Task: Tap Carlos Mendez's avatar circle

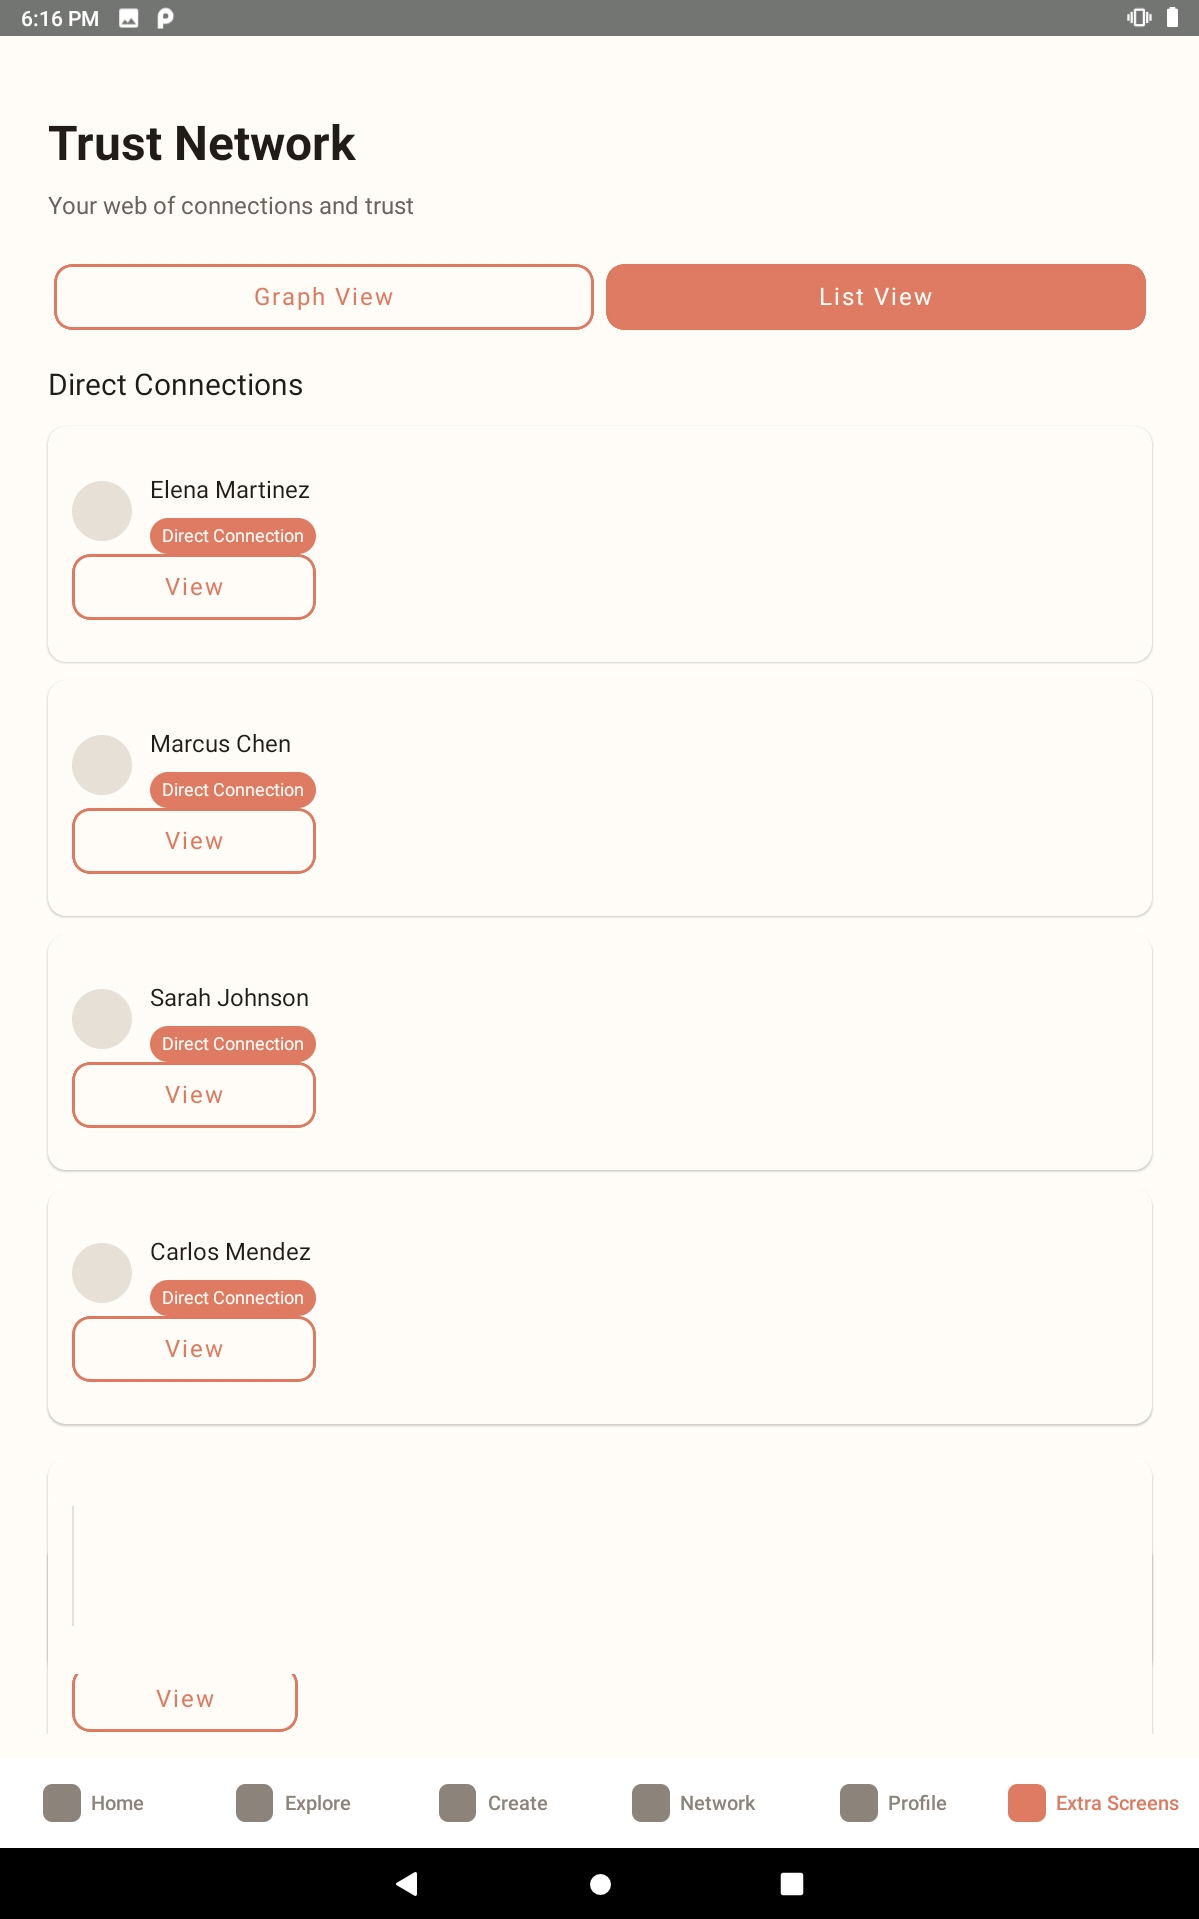Action: point(102,1273)
